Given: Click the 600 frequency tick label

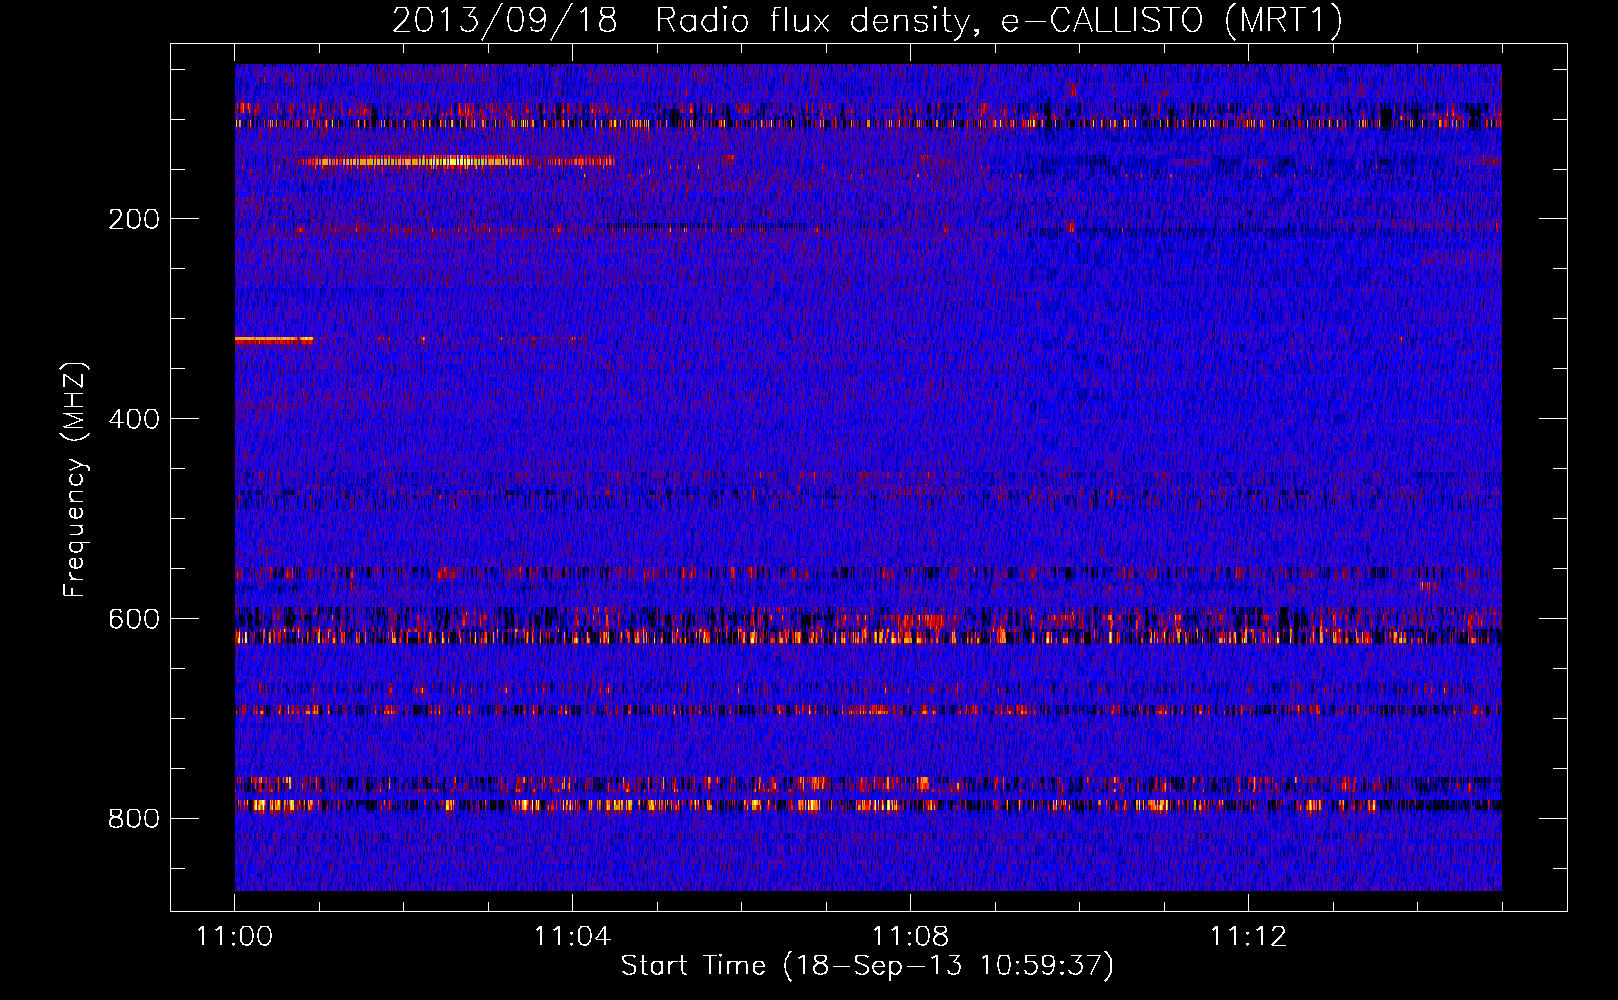Looking at the screenshot, I should pyautogui.click(x=134, y=619).
